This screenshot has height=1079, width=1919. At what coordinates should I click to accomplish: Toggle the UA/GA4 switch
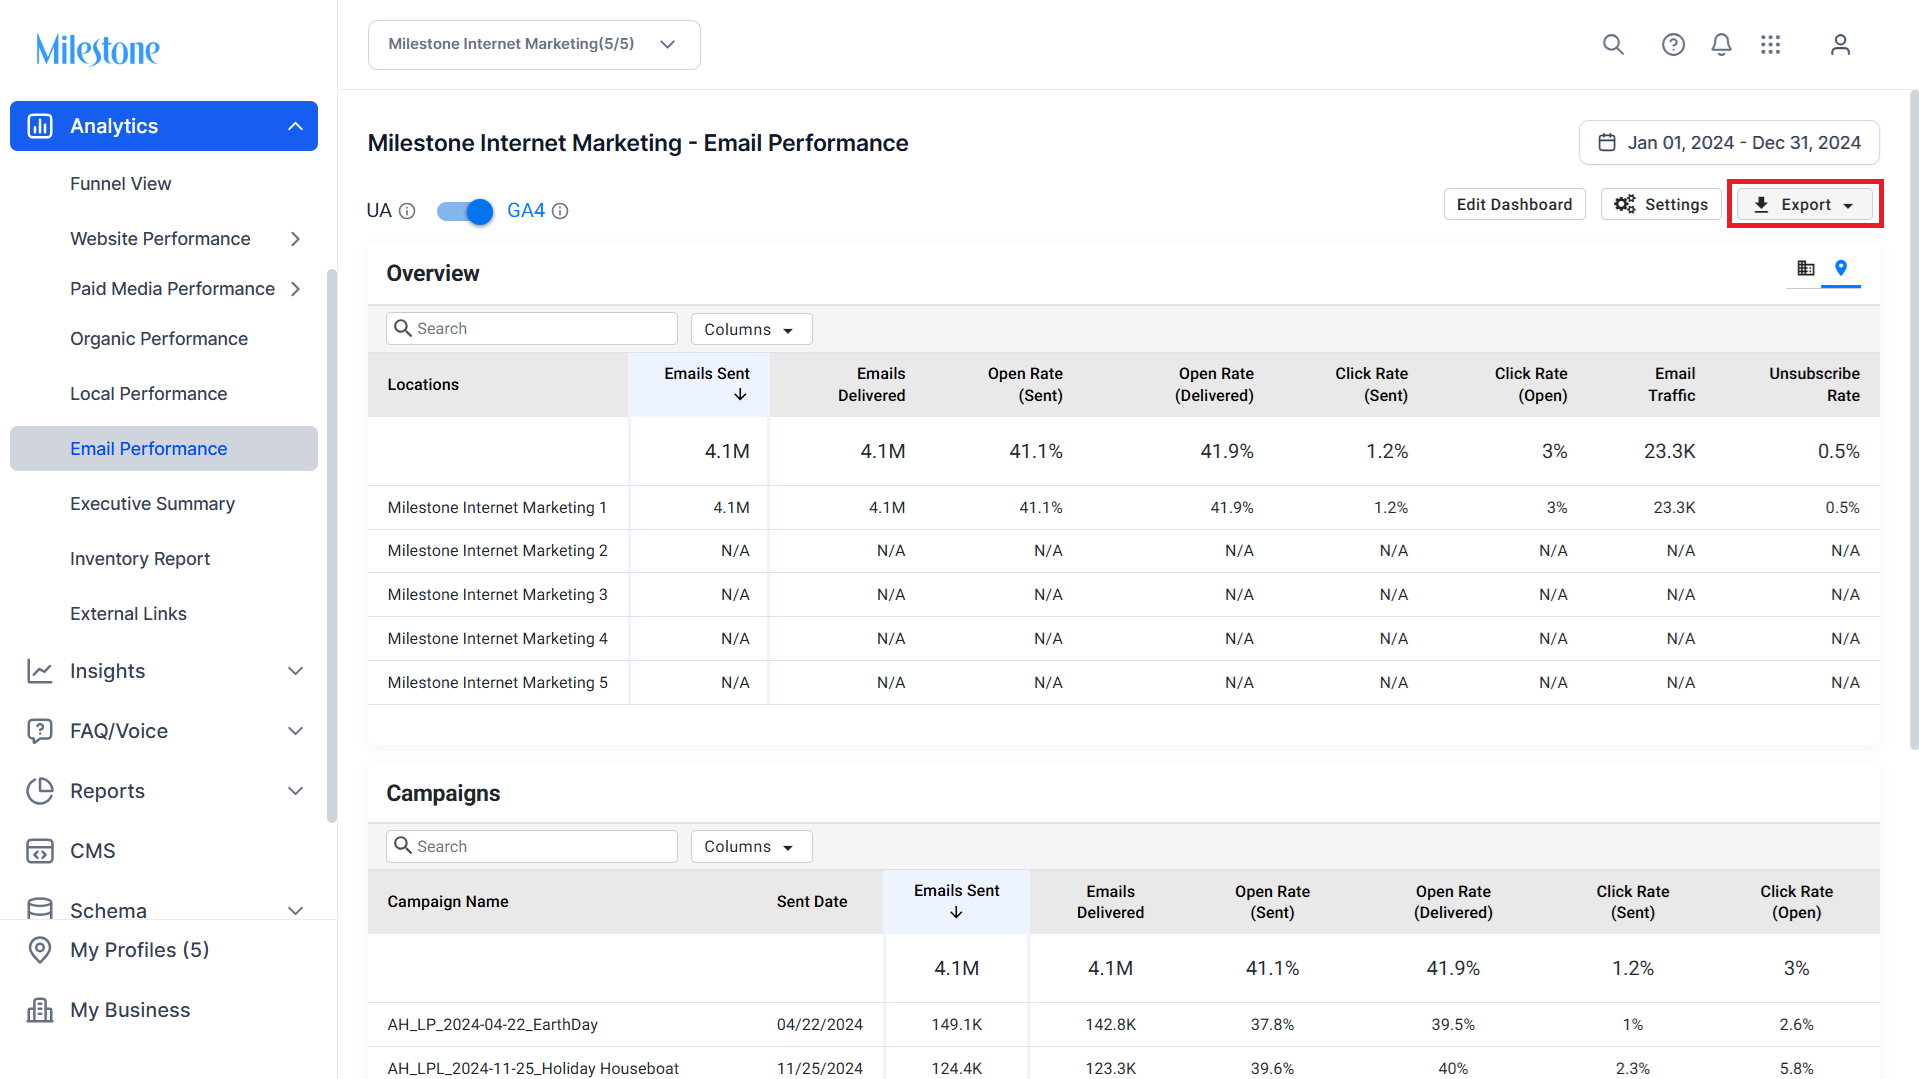[465, 211]
